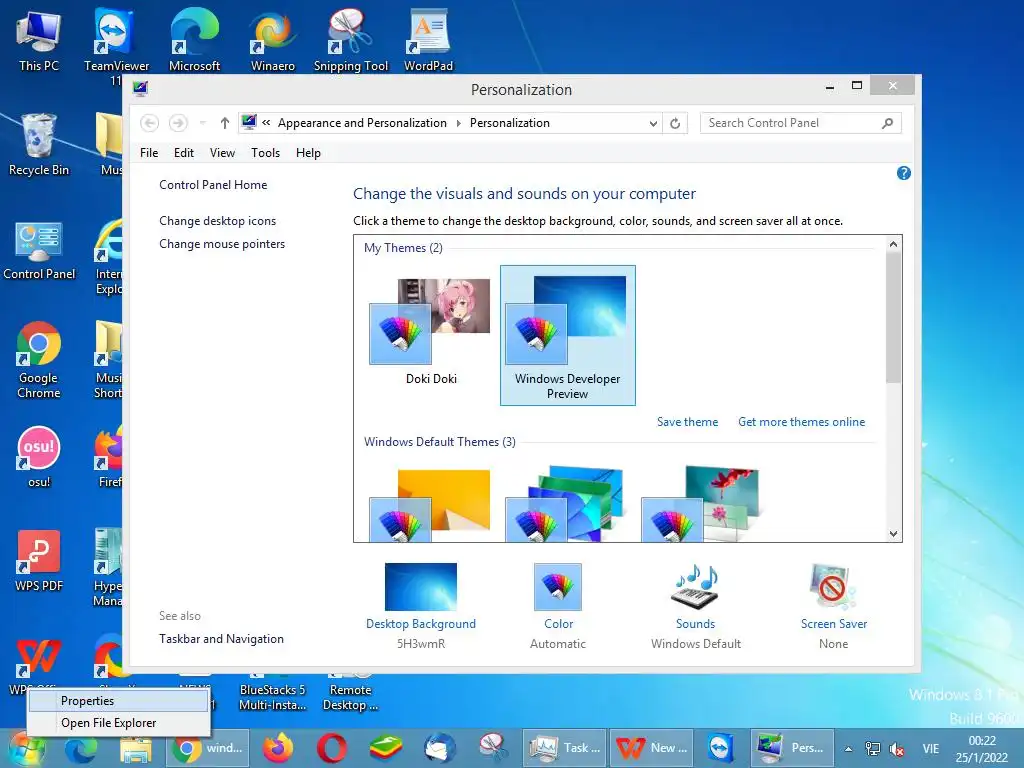Open the This PC desktop icon
The width and height of the screenshot is (1024, 768).
tap(39, 41)
